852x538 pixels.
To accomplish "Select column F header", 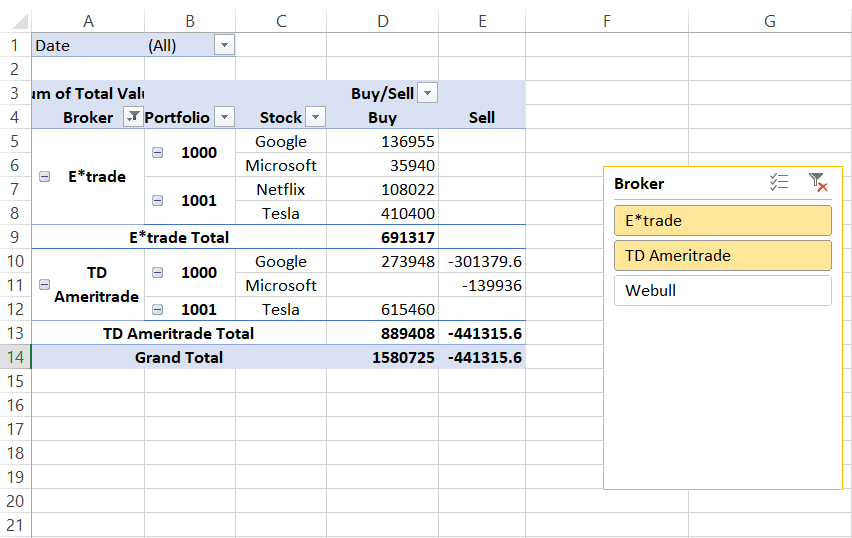I will (x=606, y=21).
